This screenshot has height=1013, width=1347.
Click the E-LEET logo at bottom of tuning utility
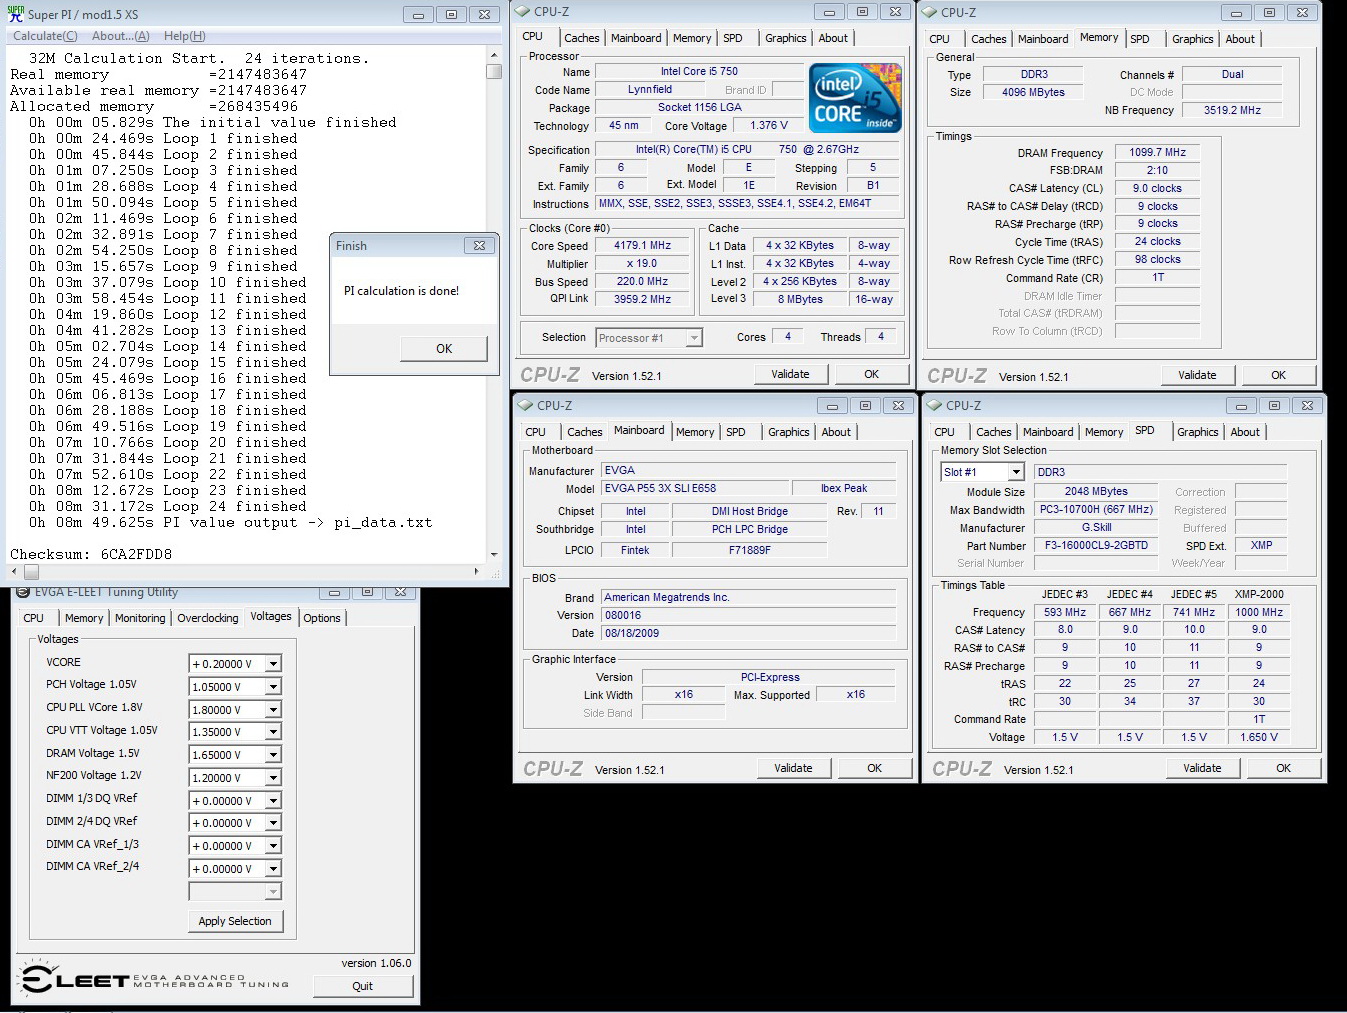click(154, 979)
